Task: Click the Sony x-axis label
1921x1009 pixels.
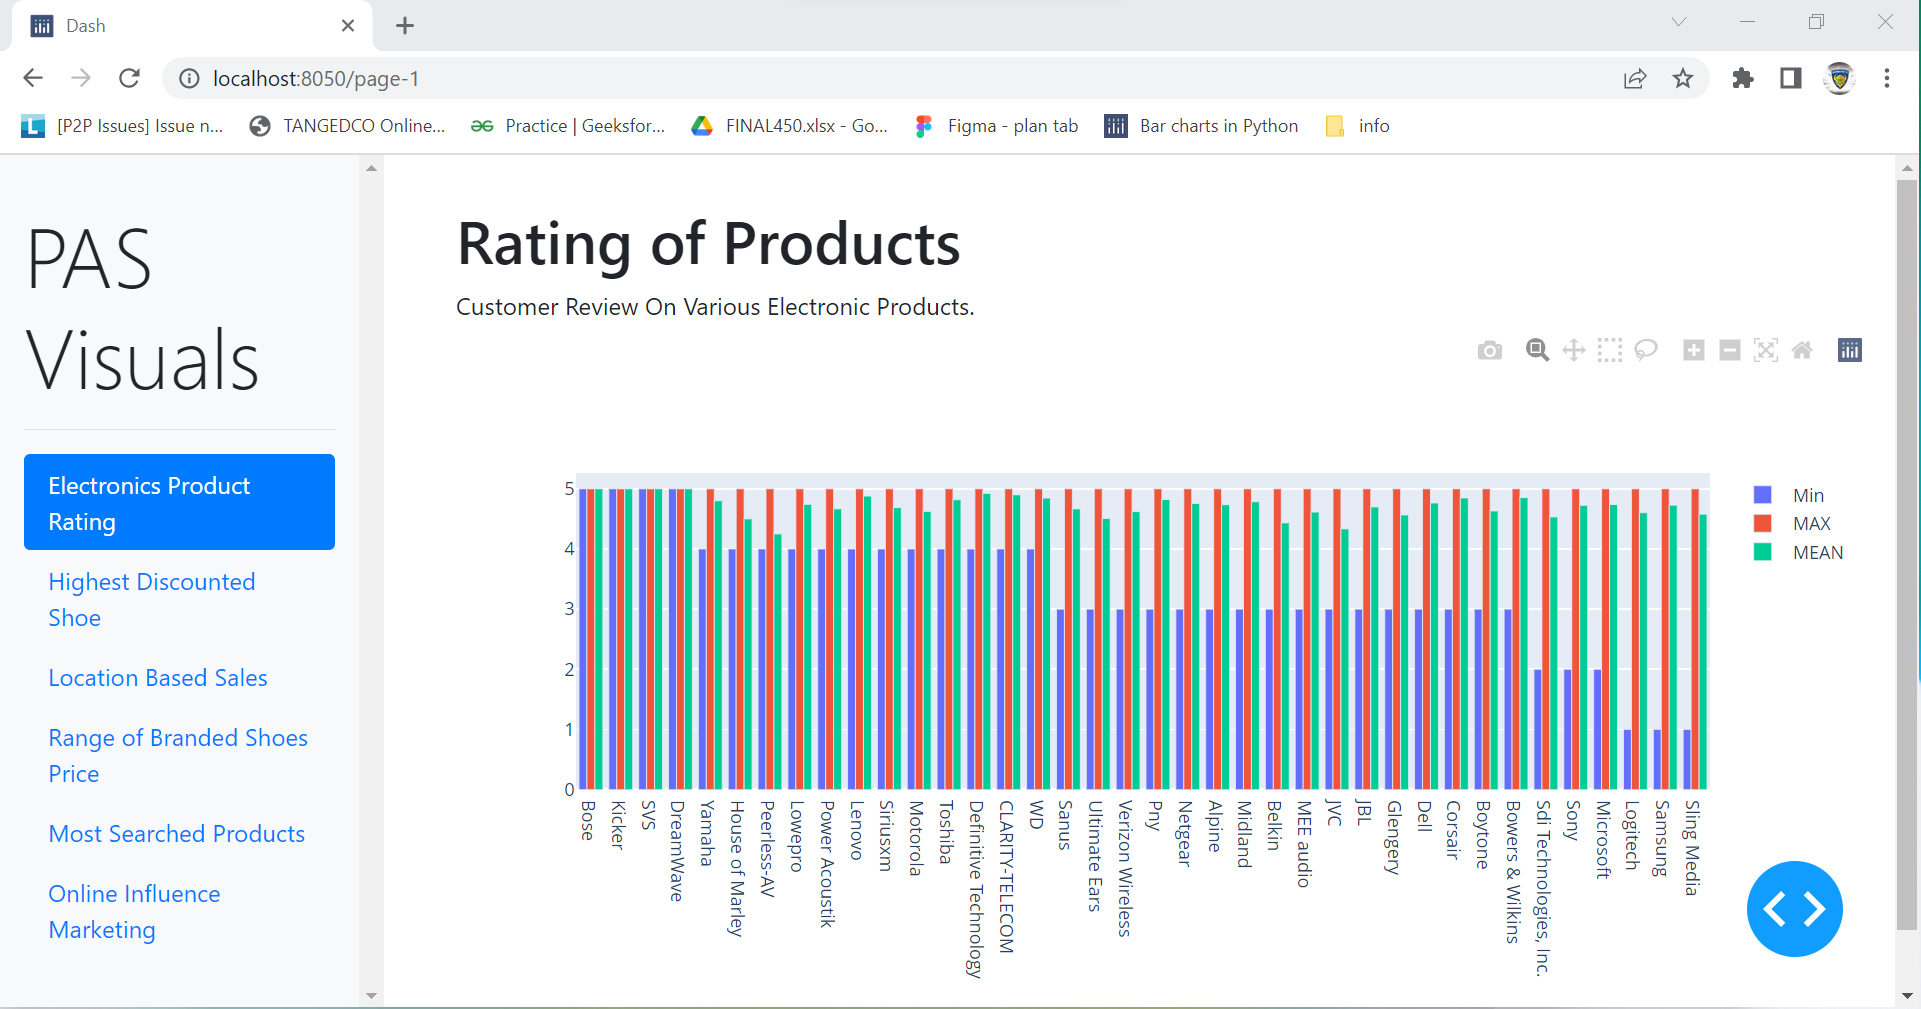Action: (1573, 819)
